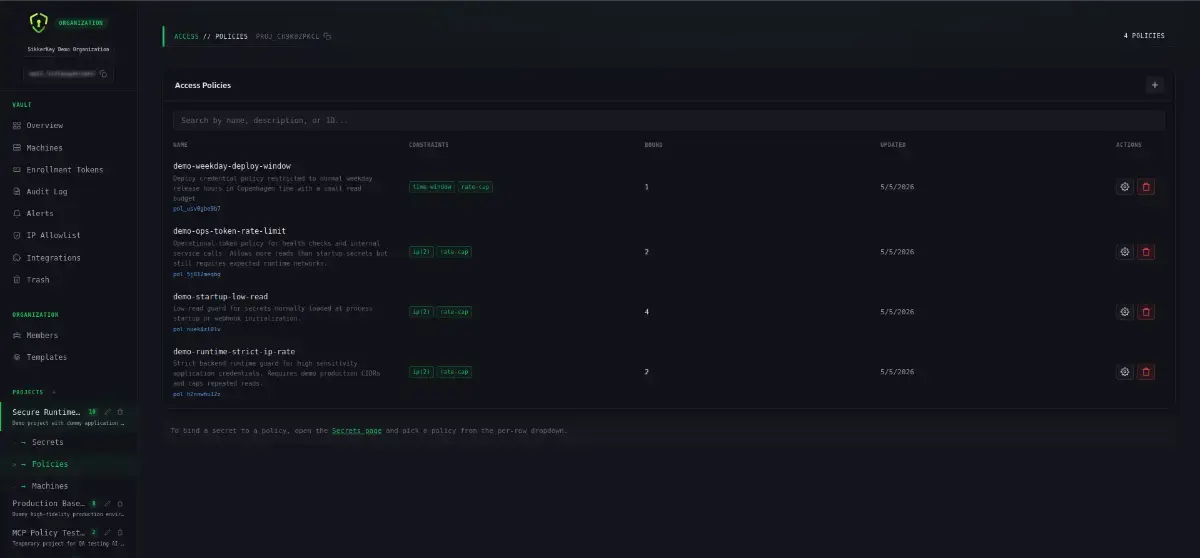
Task: Click the rate-cap tag on demo-weekday-deploy-window
Action: (x=475, y=187)
